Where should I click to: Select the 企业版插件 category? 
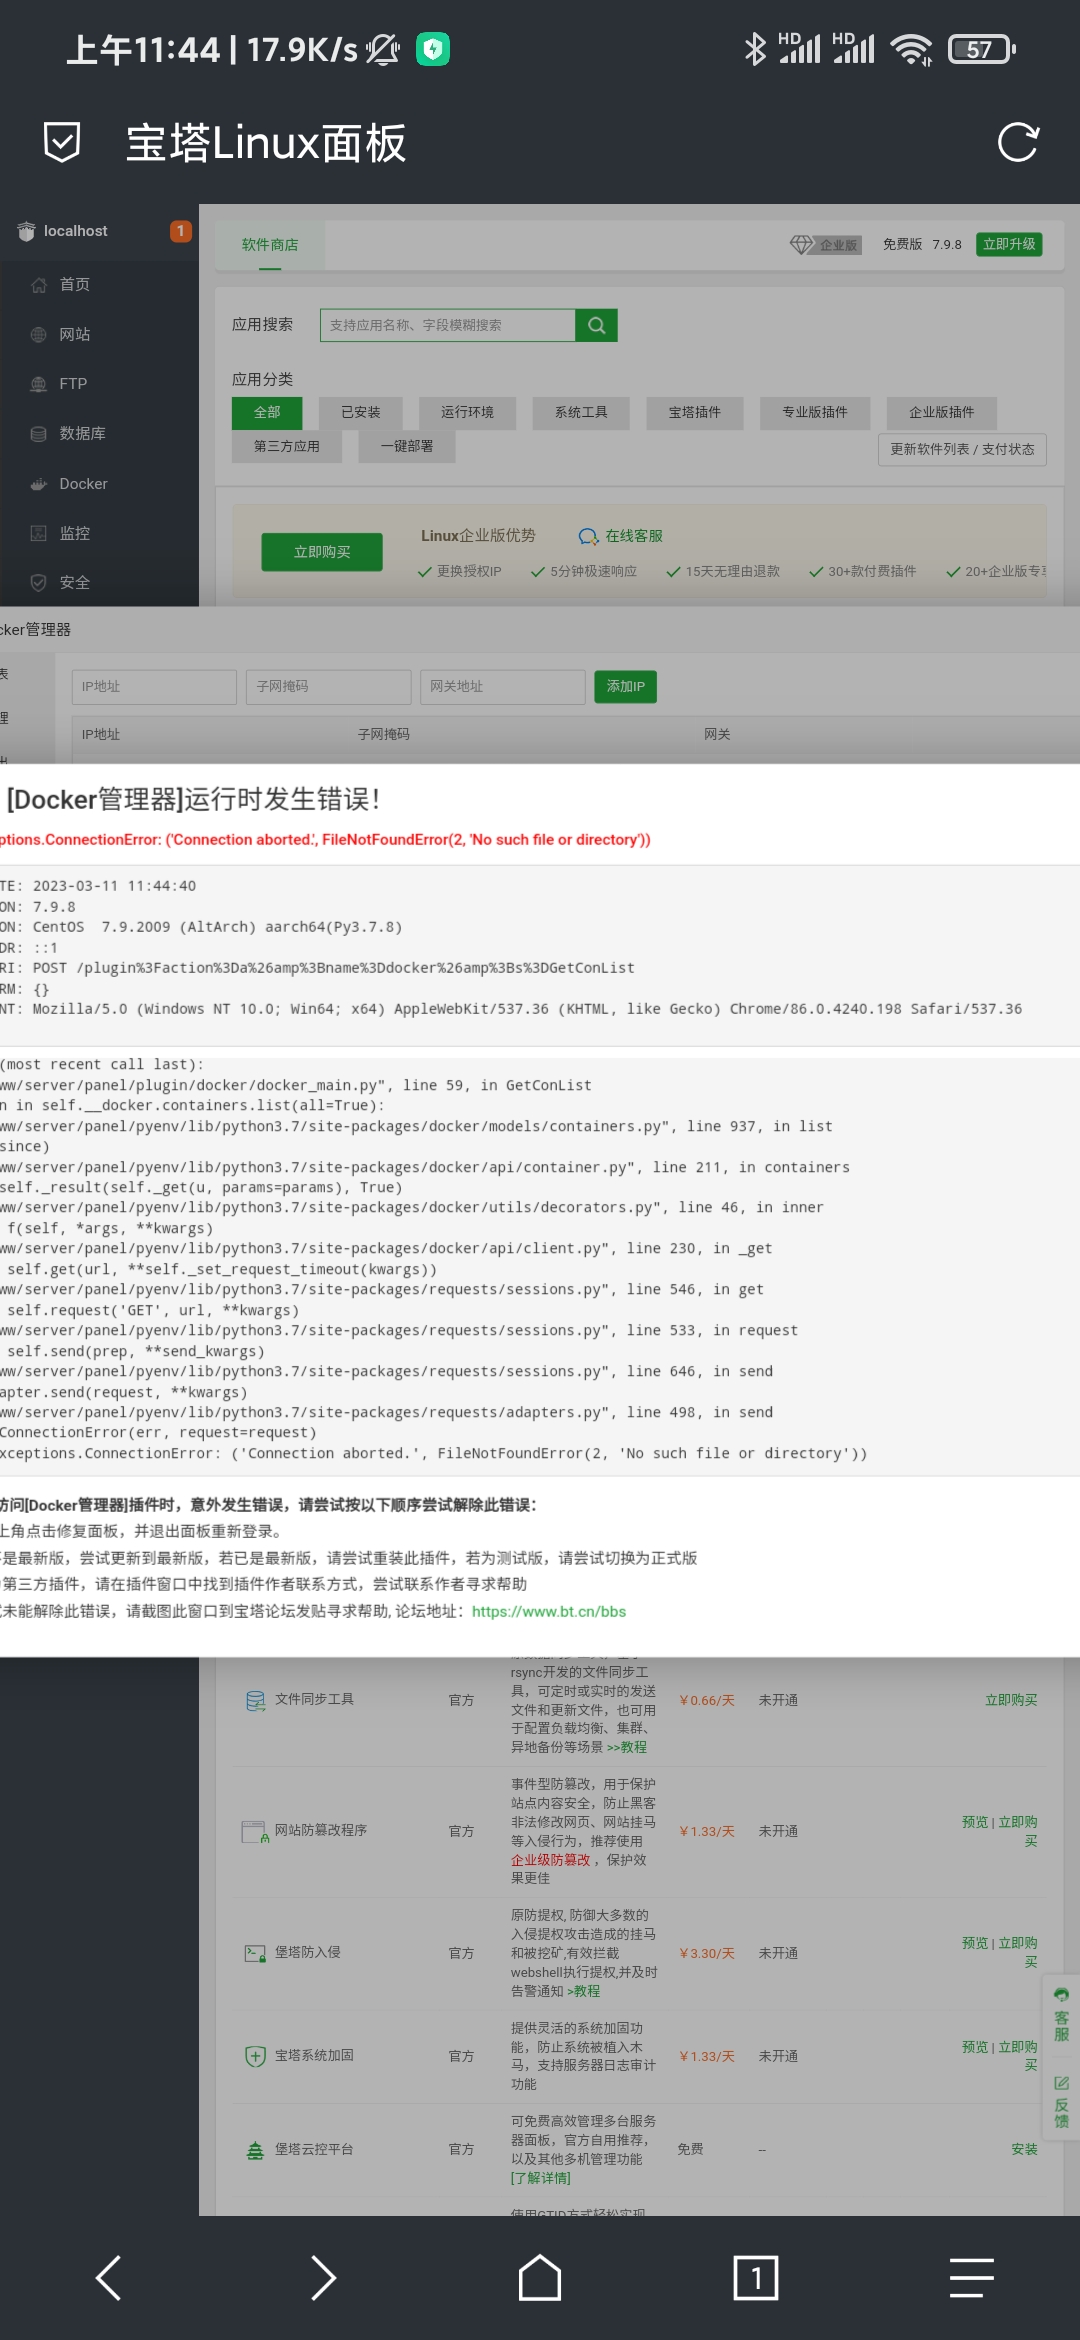(x=942, y=412)
